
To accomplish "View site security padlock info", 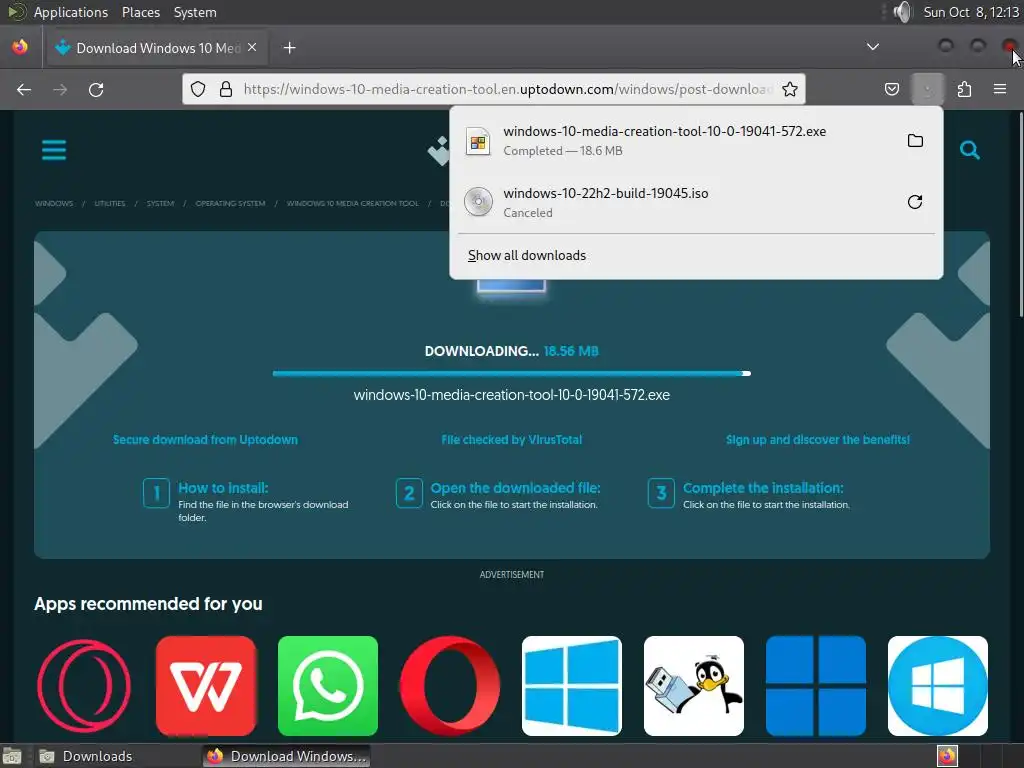I will click(226, 89).
